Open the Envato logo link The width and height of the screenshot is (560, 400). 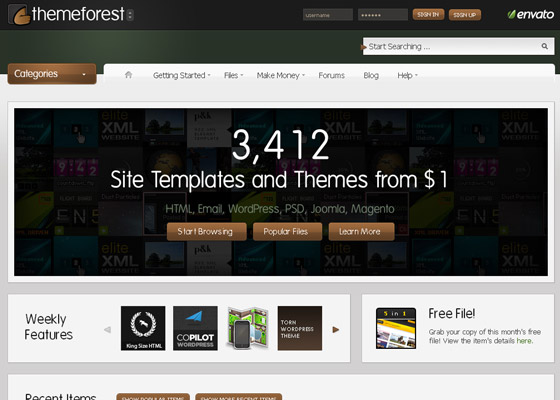pos(531,15)
